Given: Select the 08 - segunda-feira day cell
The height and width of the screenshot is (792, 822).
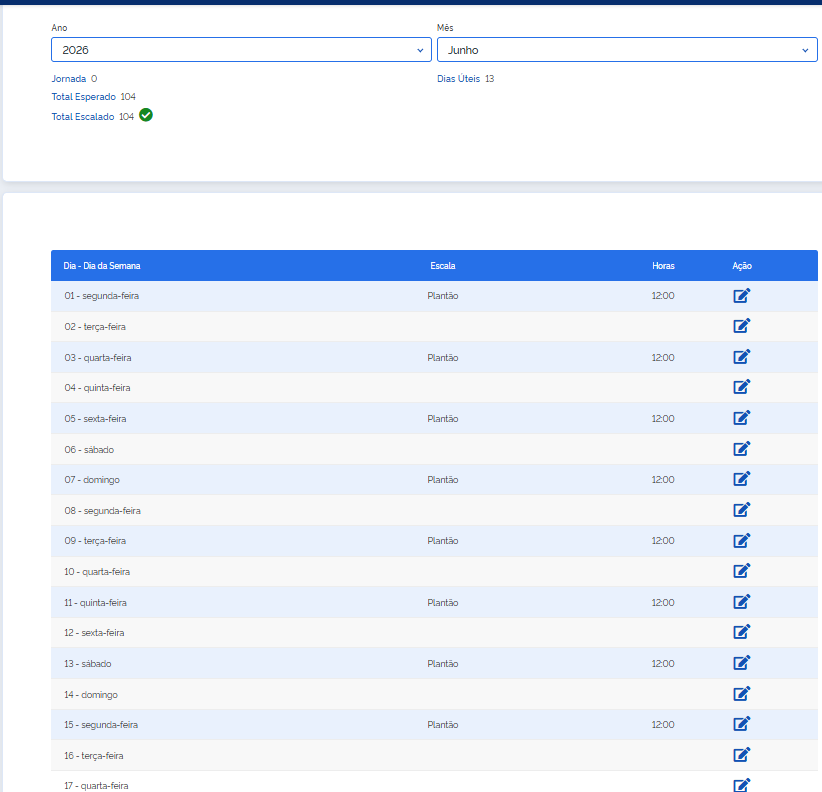Looking at the screenshot, I should point(102,511).
